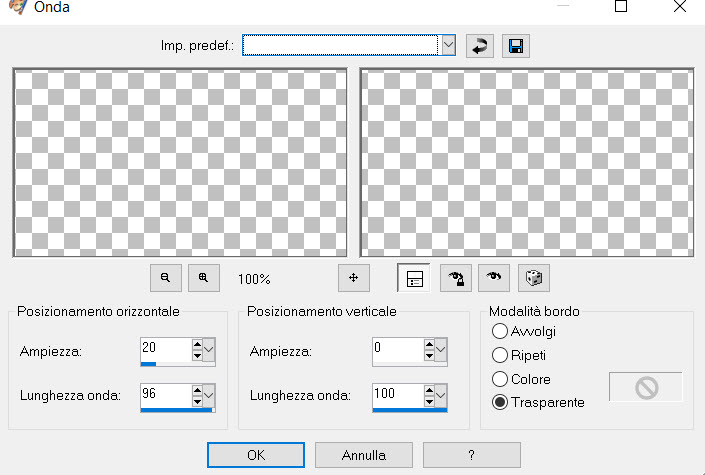Click the Annulla button
Image resolution: width=705 pixels, height=475 pixels.
[x=364, y=455]
